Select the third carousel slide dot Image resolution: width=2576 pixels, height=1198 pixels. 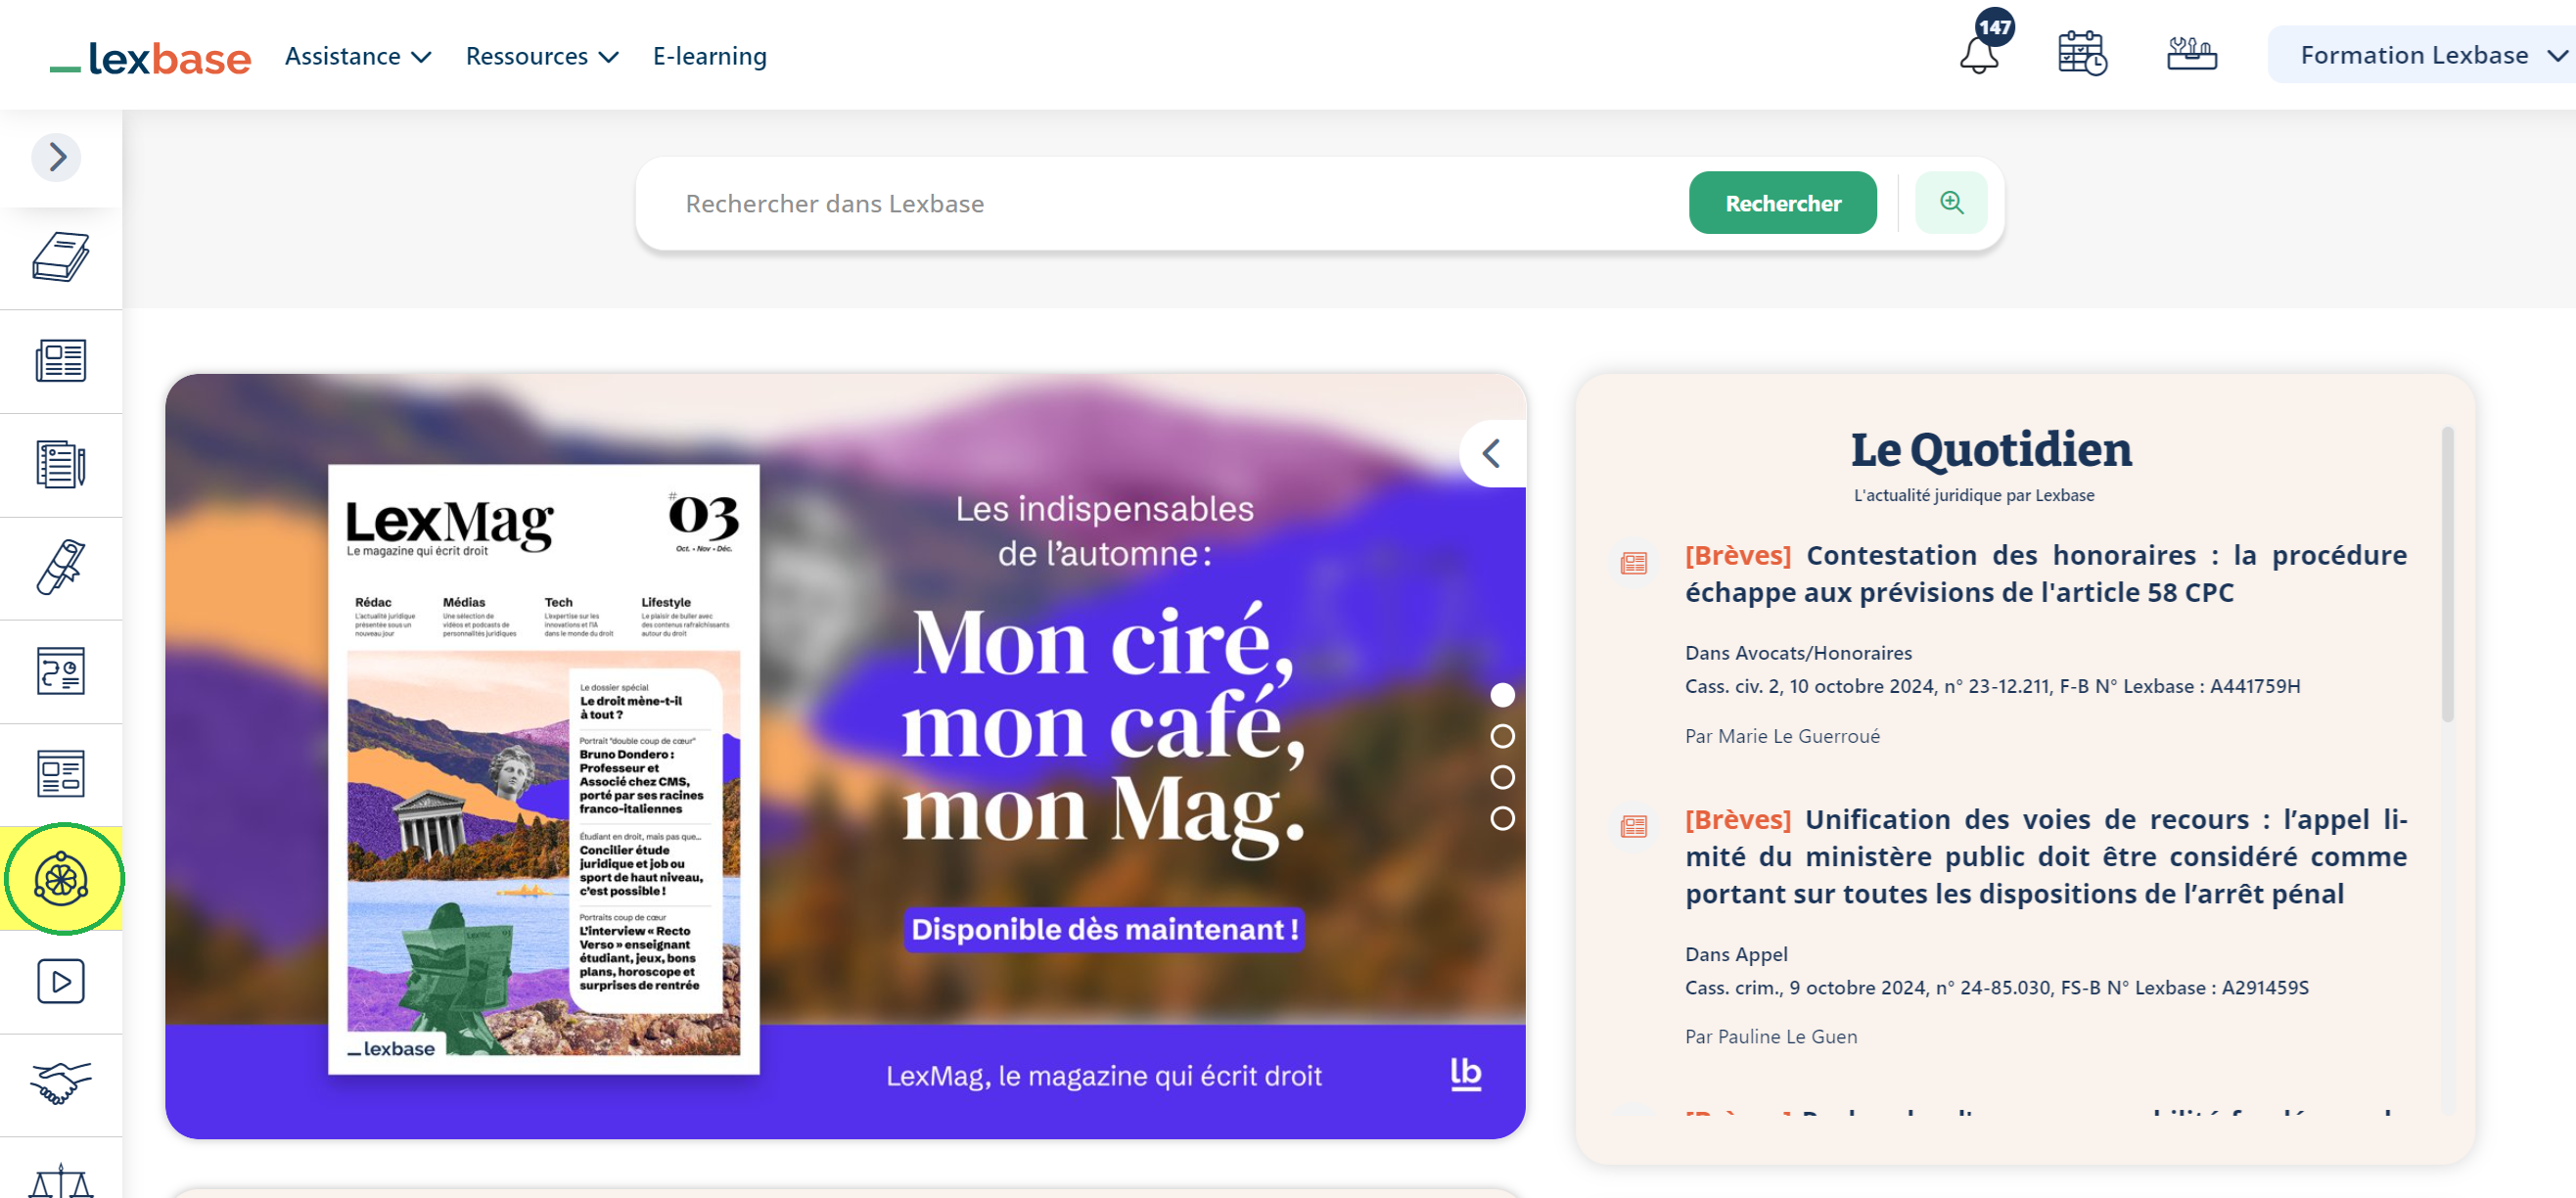1502,777
